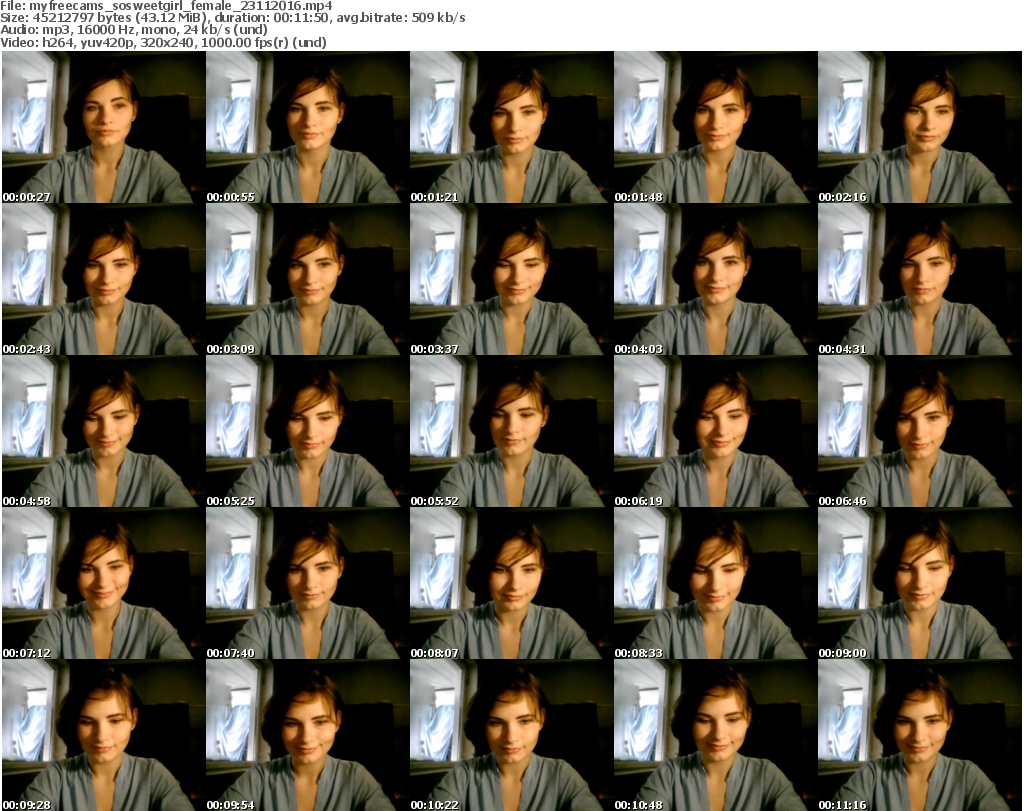This screenshot has height=811, width=1024.
Task: Open the frame stamped 00:02:16
Action: (x=920, y=127)
